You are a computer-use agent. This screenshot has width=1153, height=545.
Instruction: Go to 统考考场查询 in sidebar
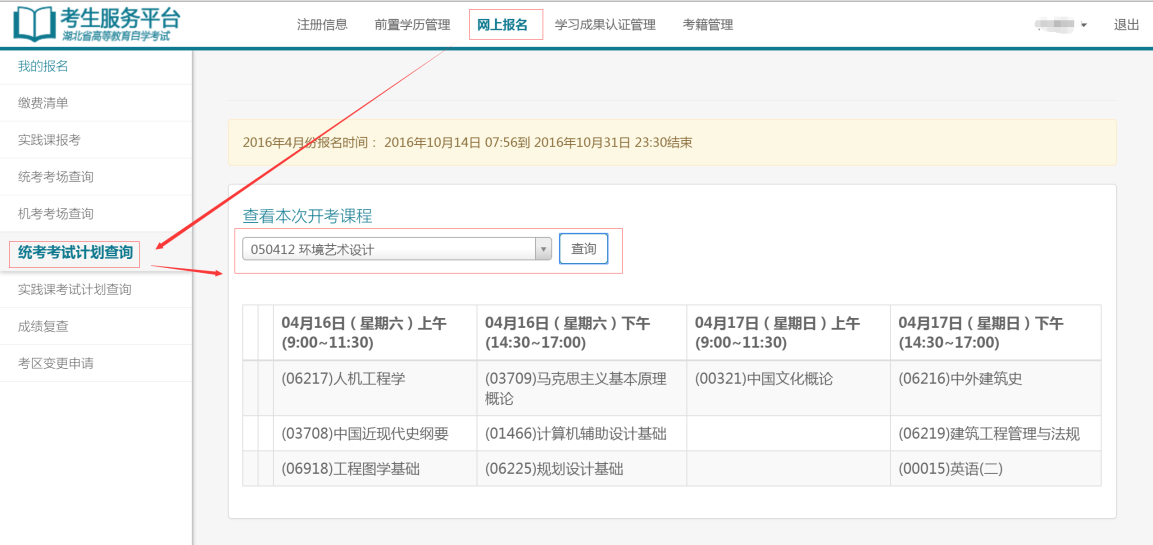click(x=56, y=177)
